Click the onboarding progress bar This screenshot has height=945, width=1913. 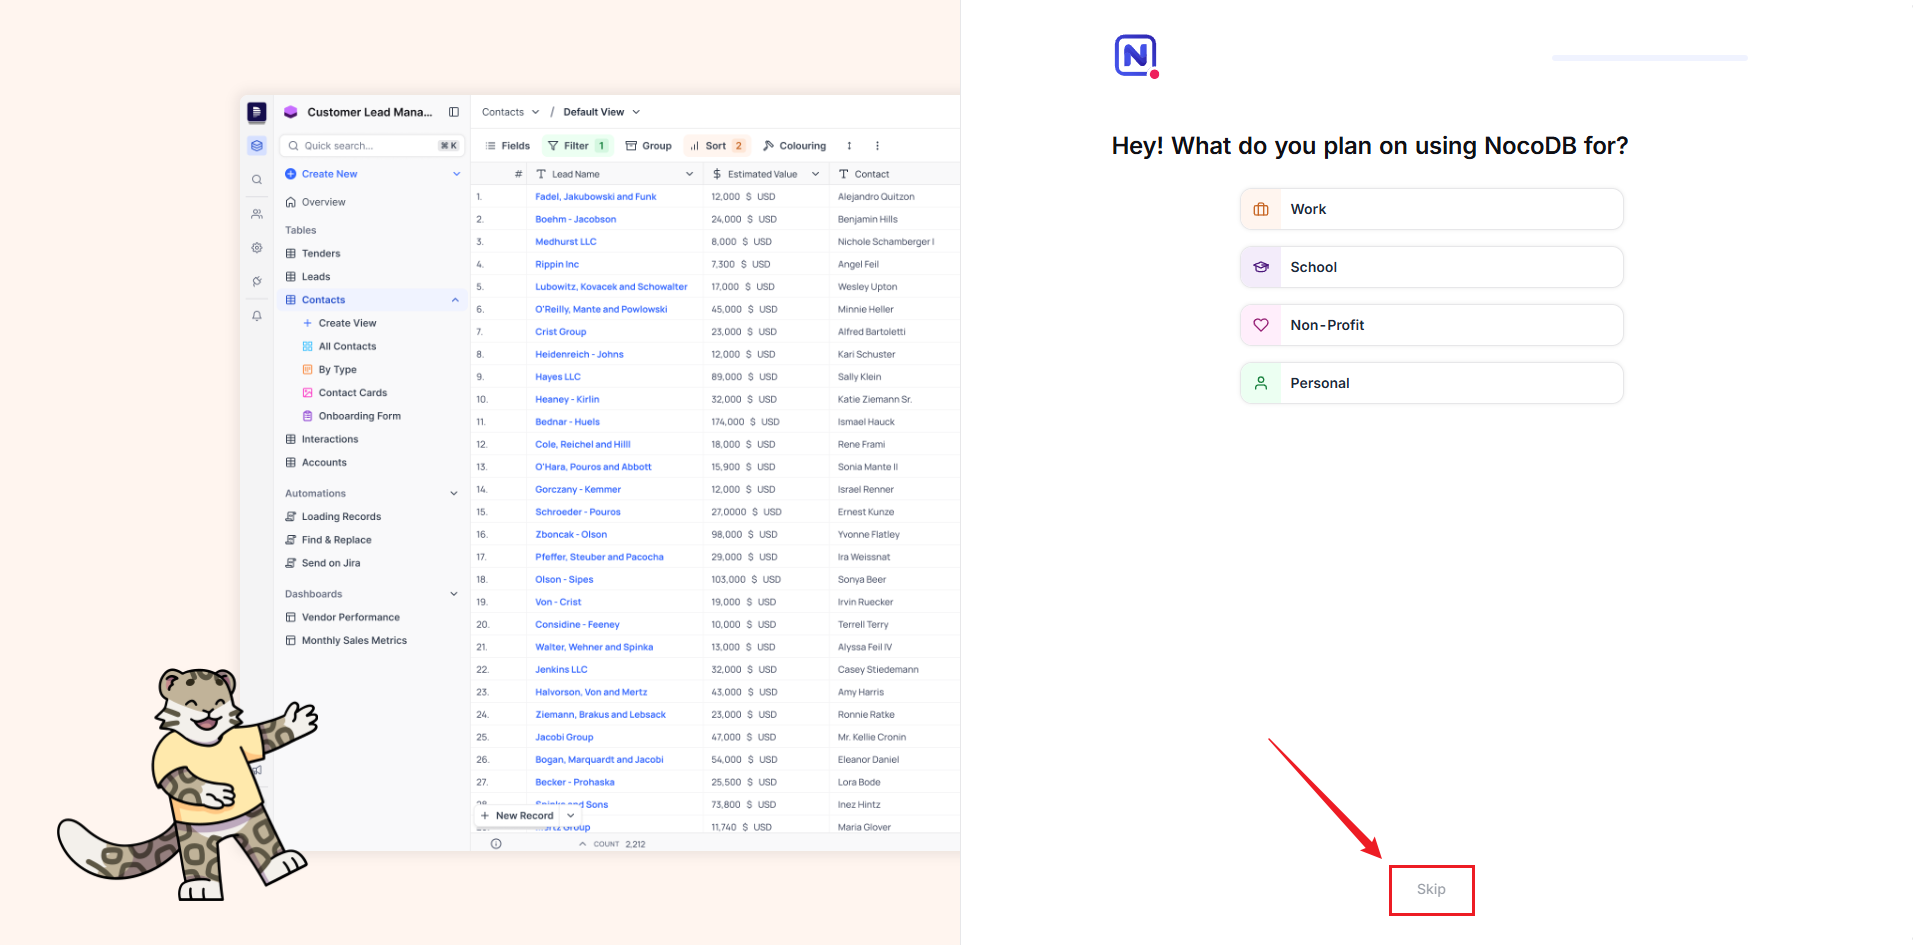pyautogui.click(x=1649, y=58)
